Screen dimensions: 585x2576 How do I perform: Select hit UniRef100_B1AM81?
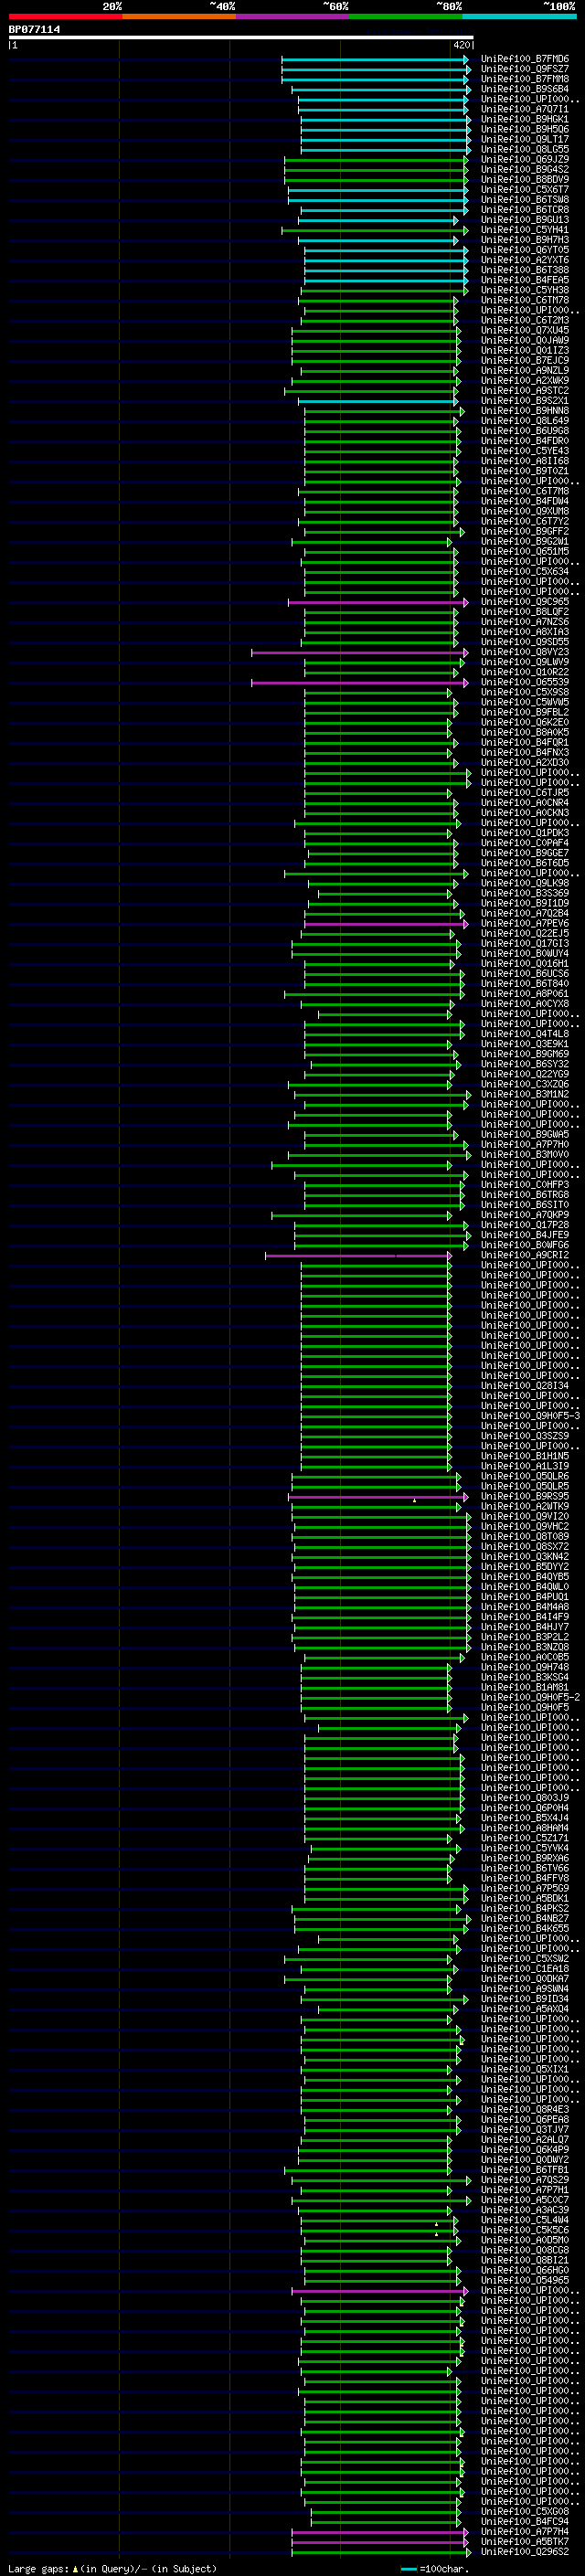point(525,1687)
